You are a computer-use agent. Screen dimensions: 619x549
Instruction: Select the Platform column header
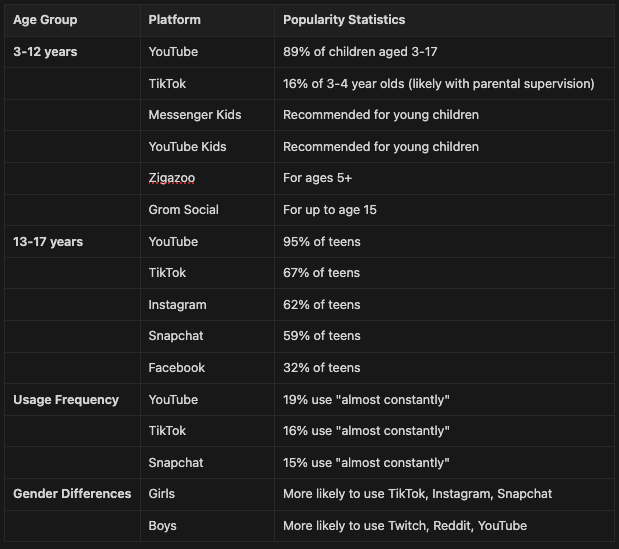tap(174, 20)
